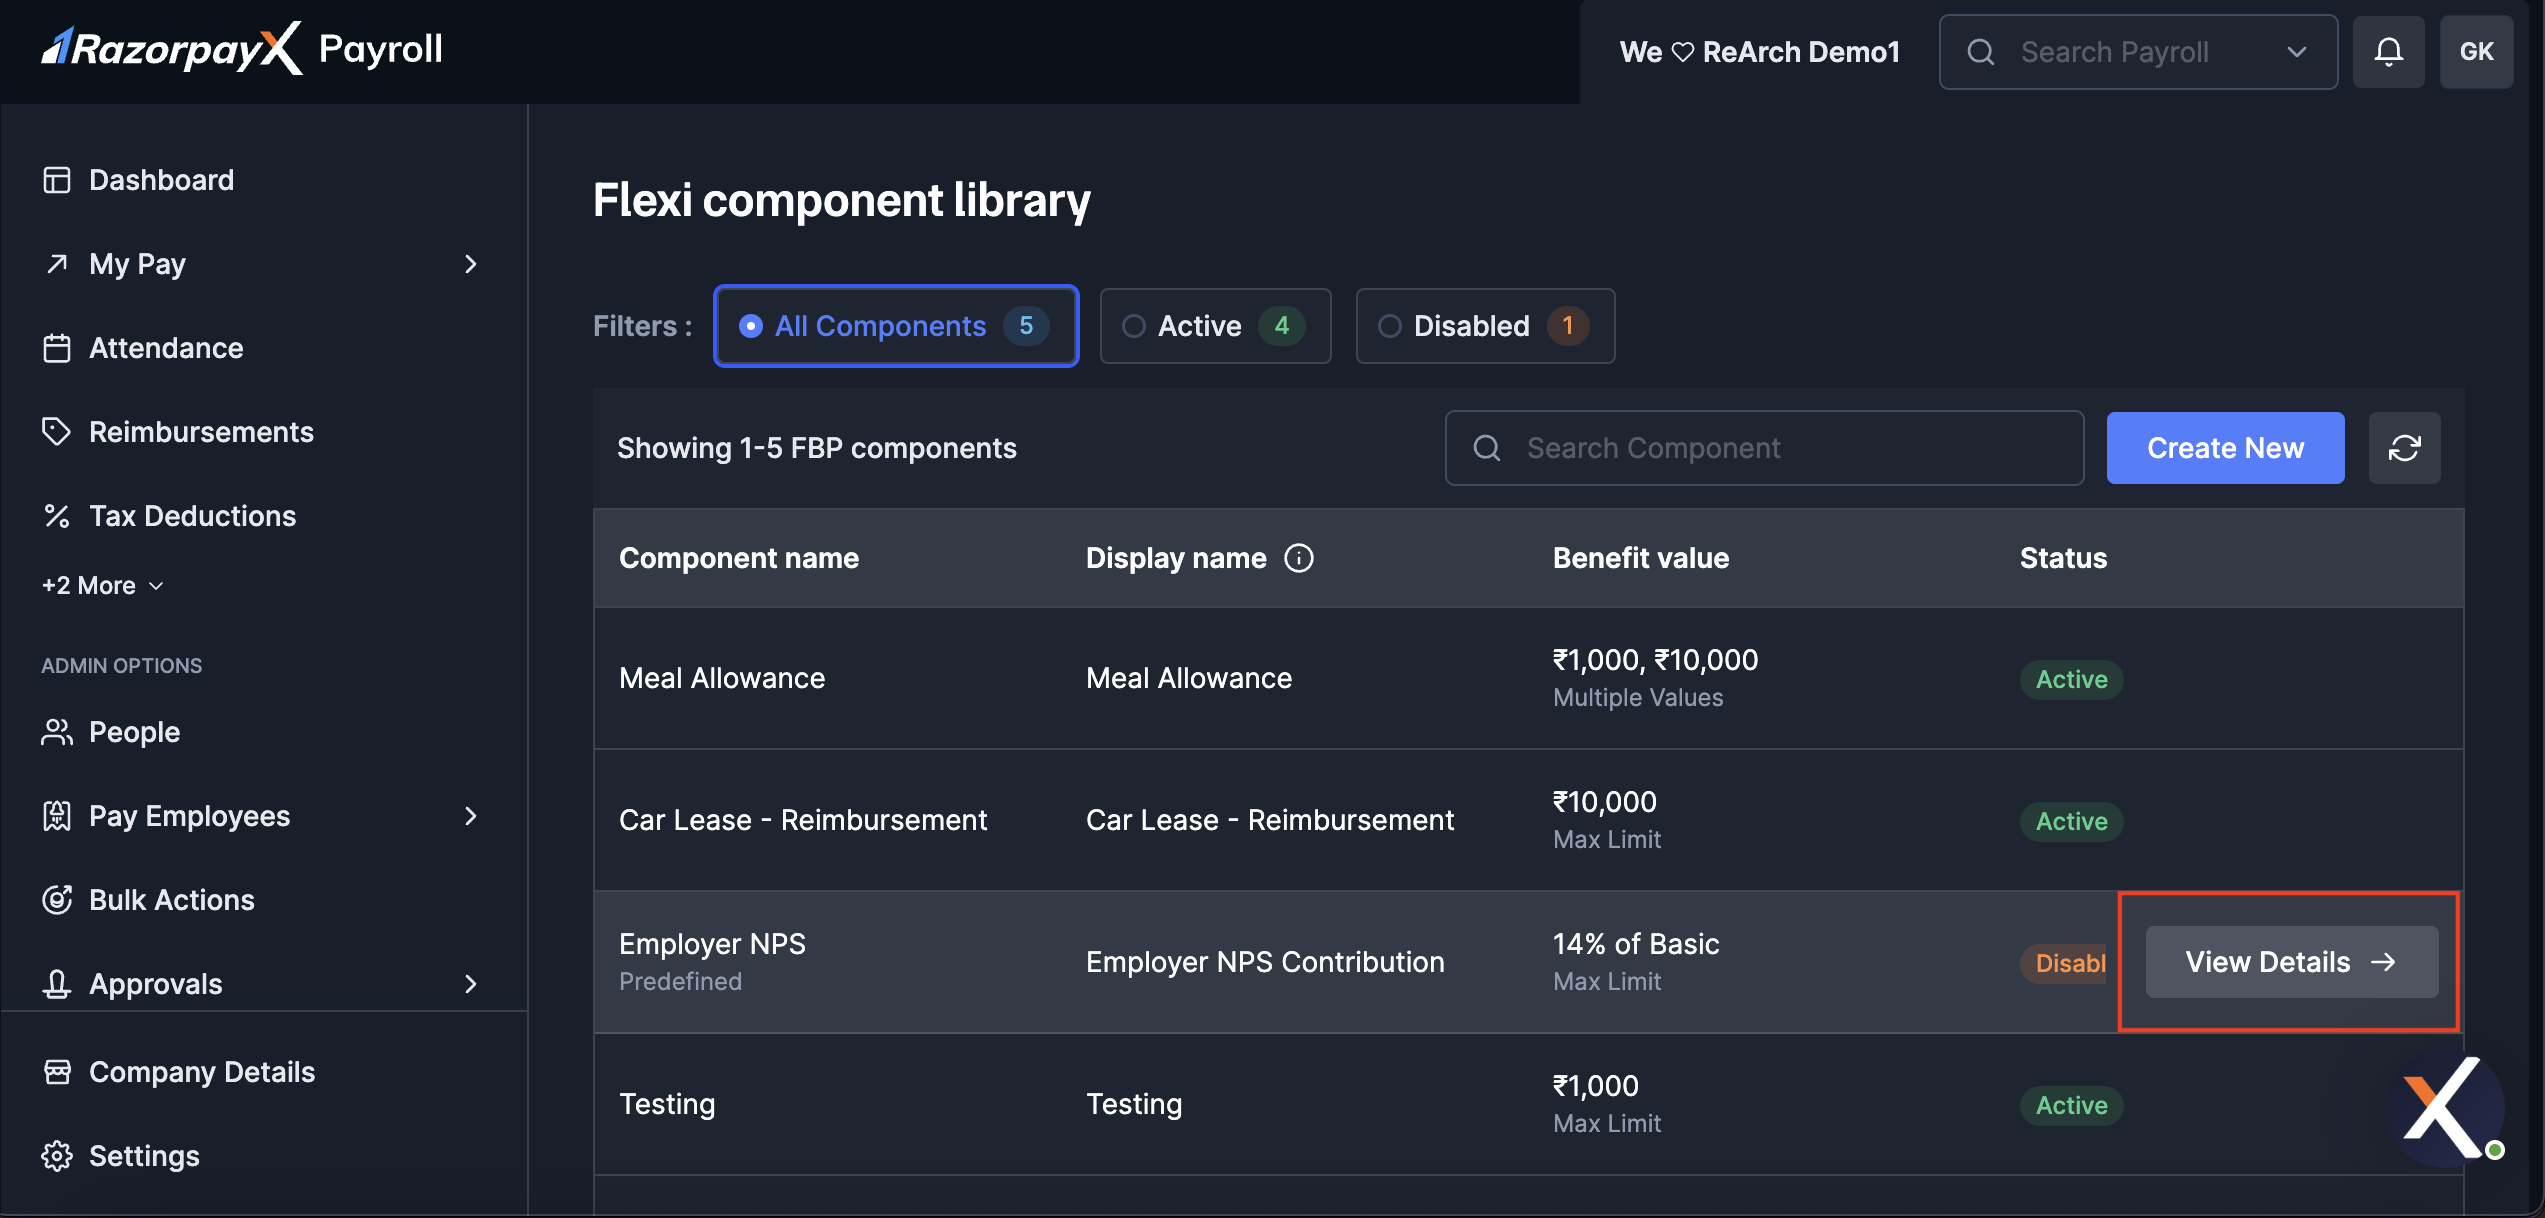Open the notifications bell
Image resolution: width=2545 pixels, height=1218 pixels.
(2388, 52)
